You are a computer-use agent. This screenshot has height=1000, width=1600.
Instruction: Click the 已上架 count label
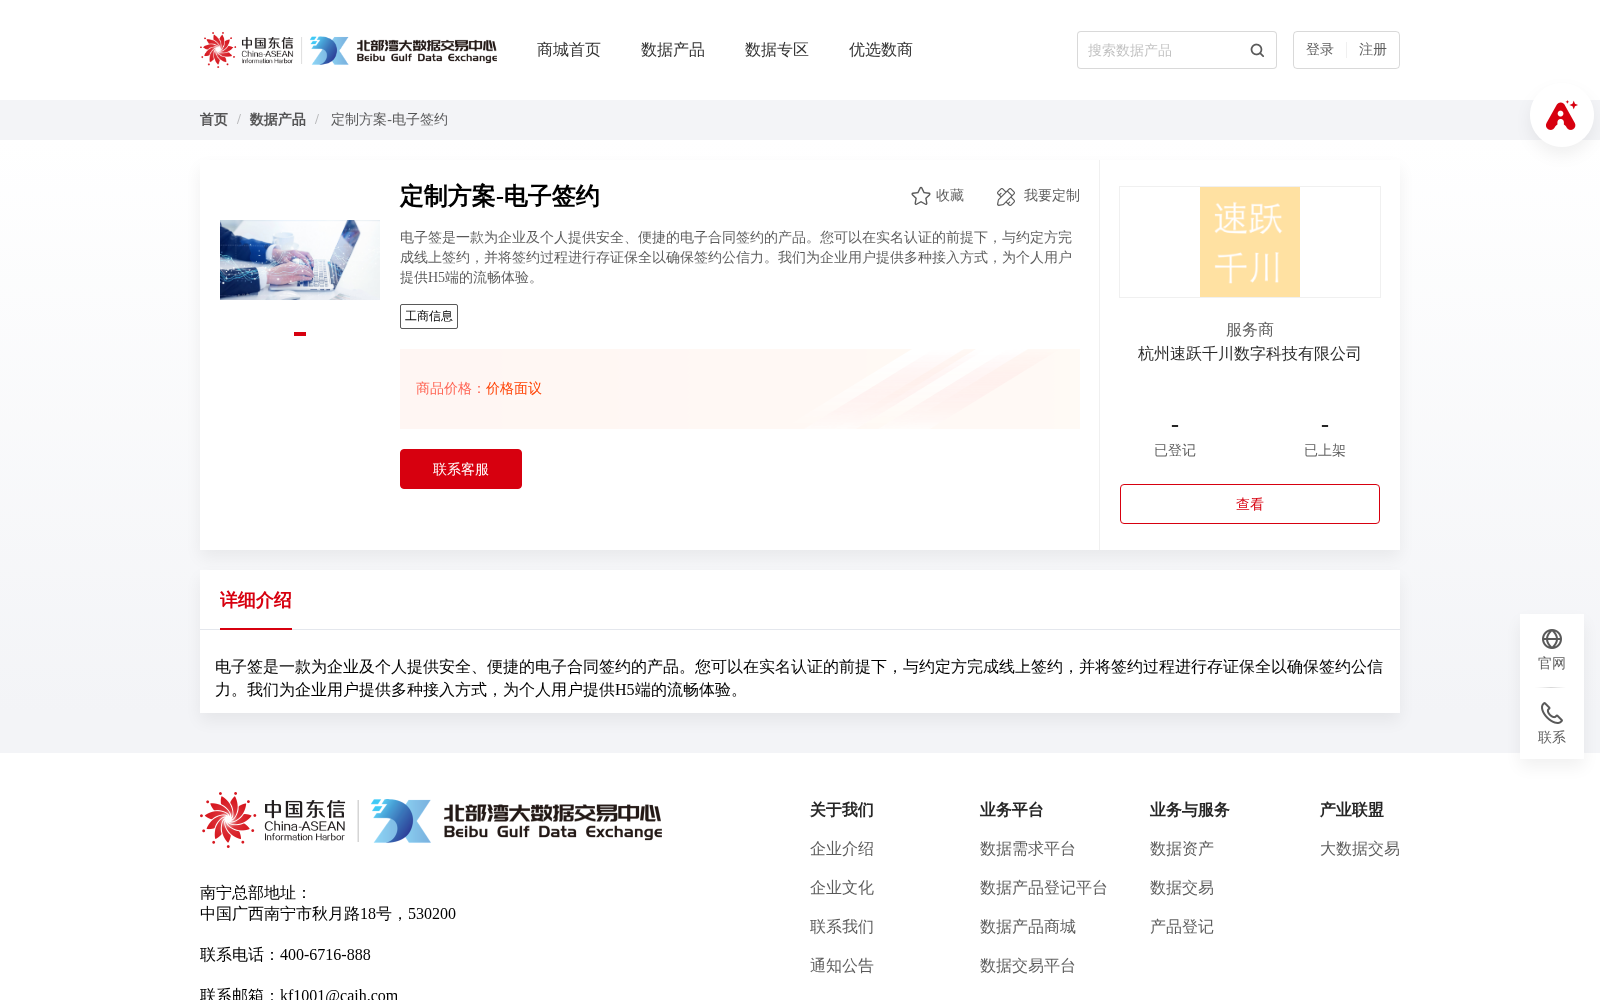[1325, 451]
